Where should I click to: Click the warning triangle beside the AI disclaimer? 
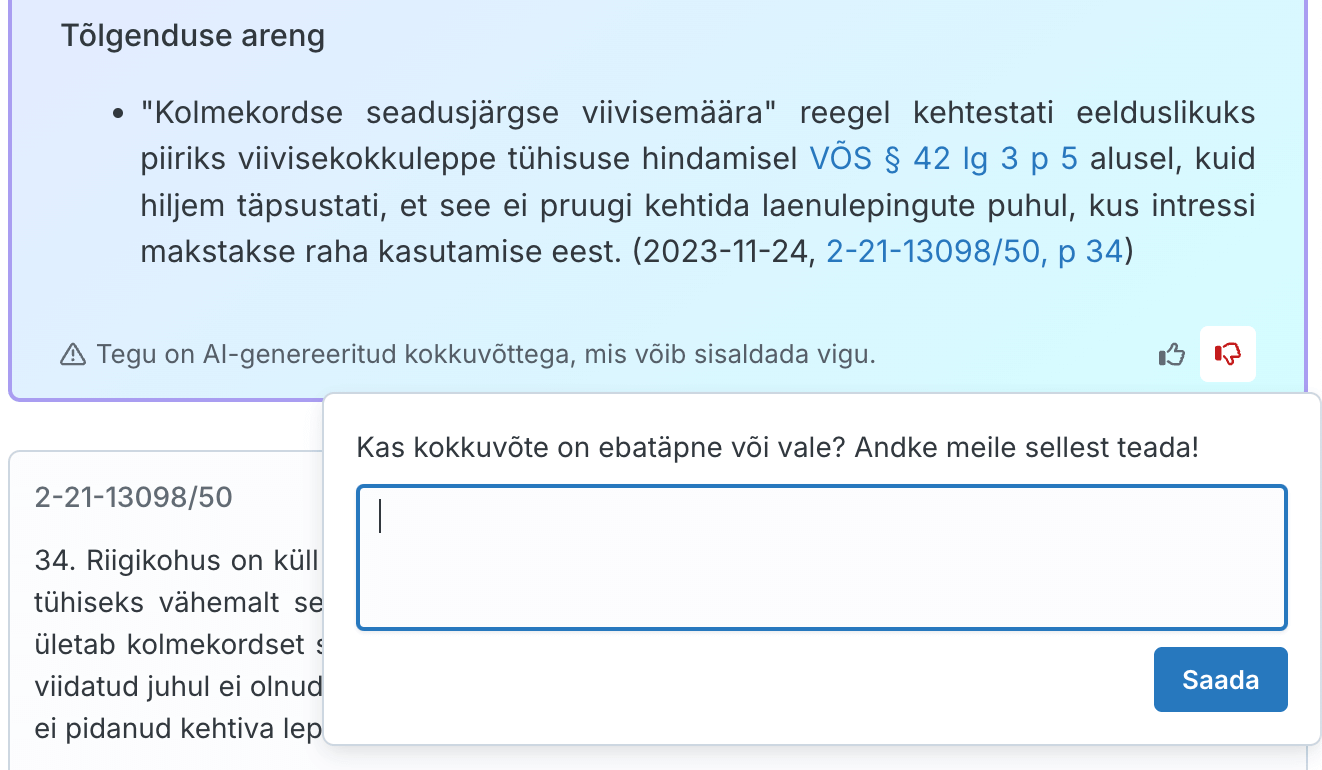(x=72, y=354)
